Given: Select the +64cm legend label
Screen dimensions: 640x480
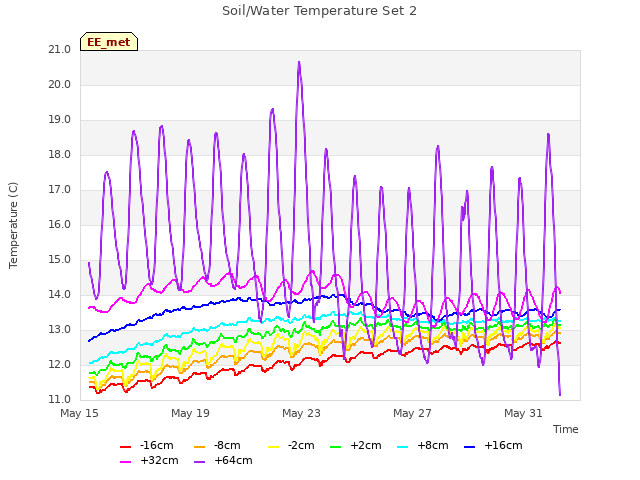Looking at the screenshot, I should pyautogui.click(x=233, y=460).
